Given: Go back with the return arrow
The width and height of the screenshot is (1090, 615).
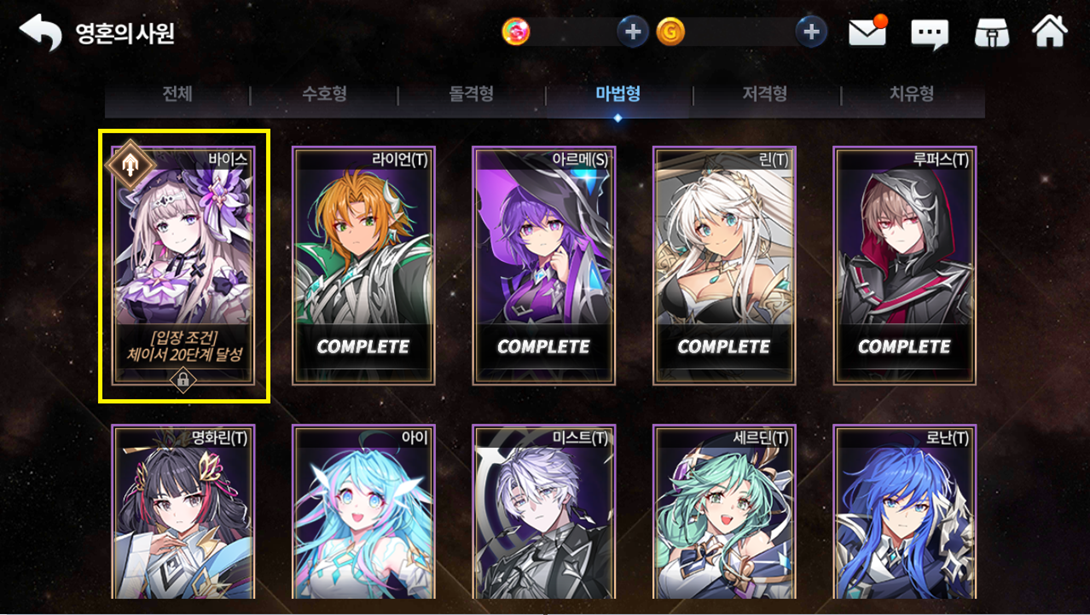Looking at the screenshot, I should click(40, 32).
